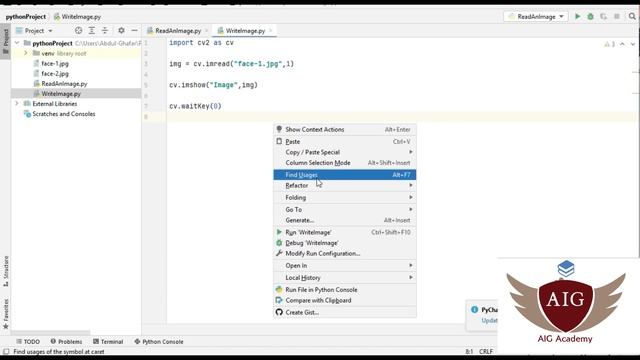The image size is (640, 360).
Task: Select Scratches and Consoles in the project tree
Action: coord(64,114)
